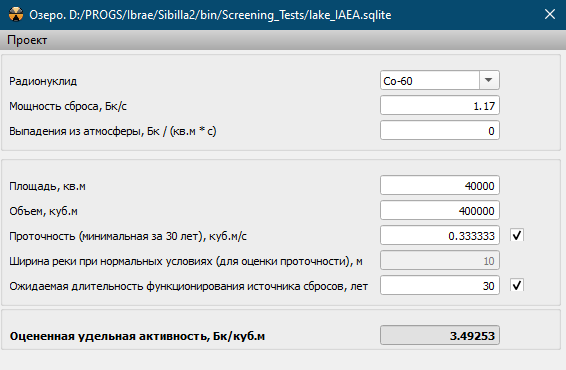The height and width of the screenshot is (370, 566).
Task: Click the Радионуклид label
Action: pyautogui.click(x=43, y=81)
